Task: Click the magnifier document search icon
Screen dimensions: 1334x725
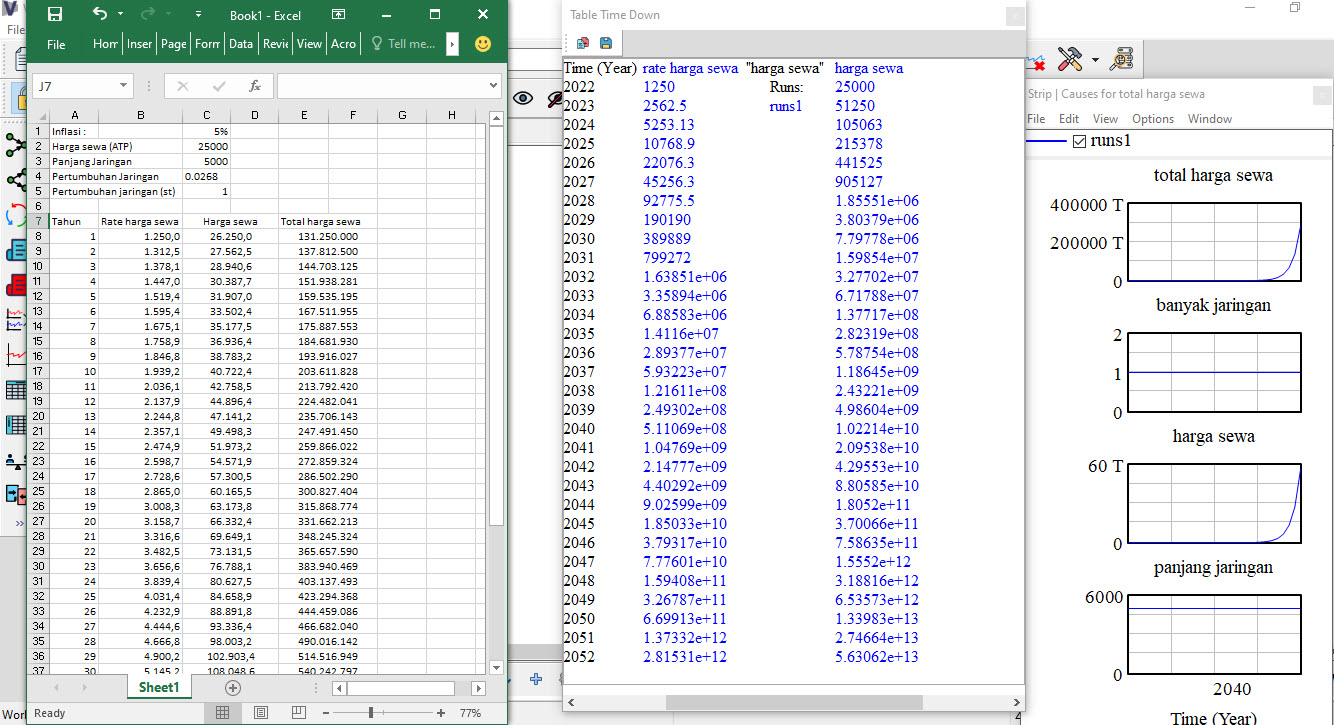Action: 1123,59
